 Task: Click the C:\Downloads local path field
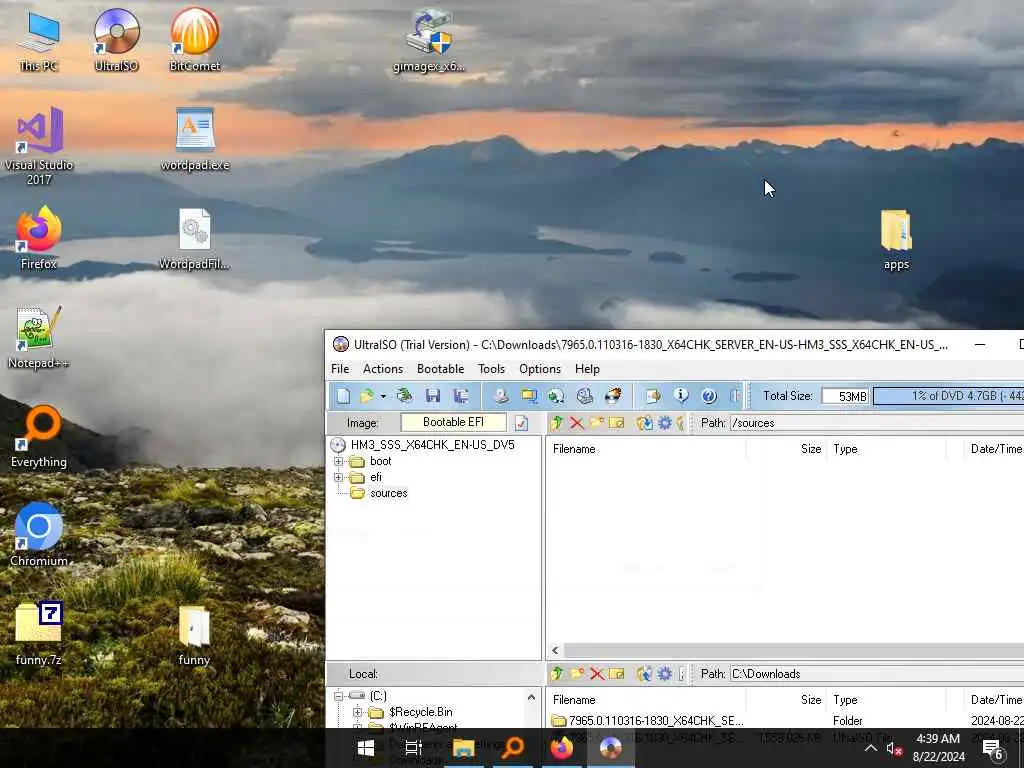tap(876, 673)
